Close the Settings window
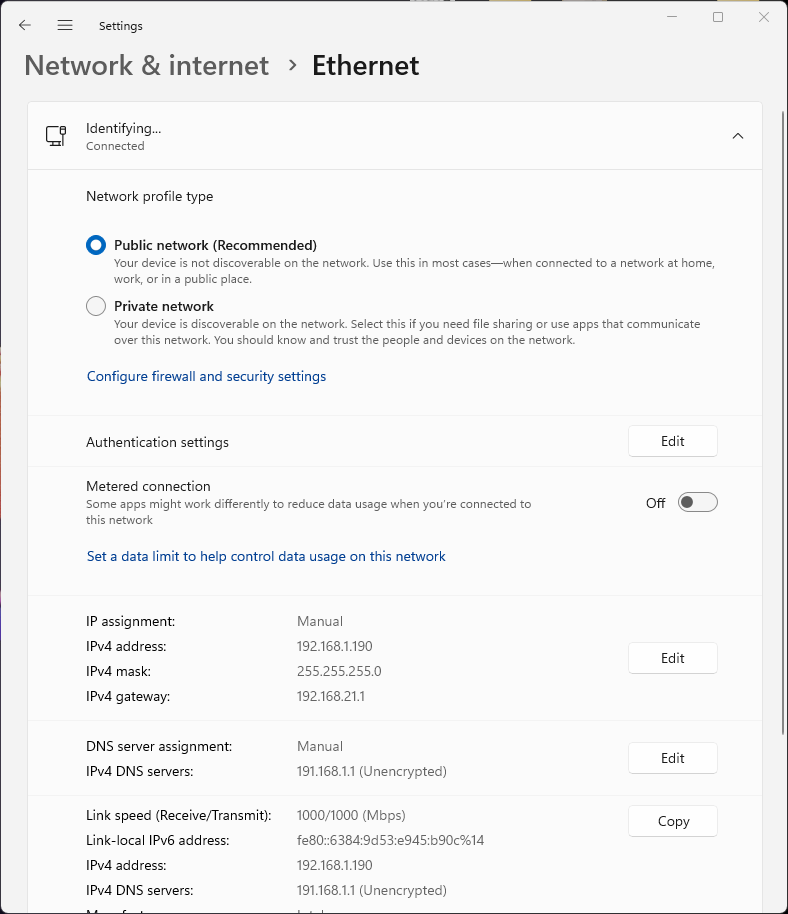 (x=764, y=17)
